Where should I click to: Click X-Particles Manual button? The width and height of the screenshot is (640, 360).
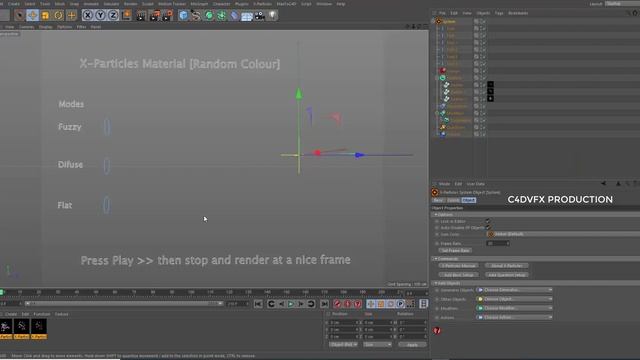tap(459, 266)
